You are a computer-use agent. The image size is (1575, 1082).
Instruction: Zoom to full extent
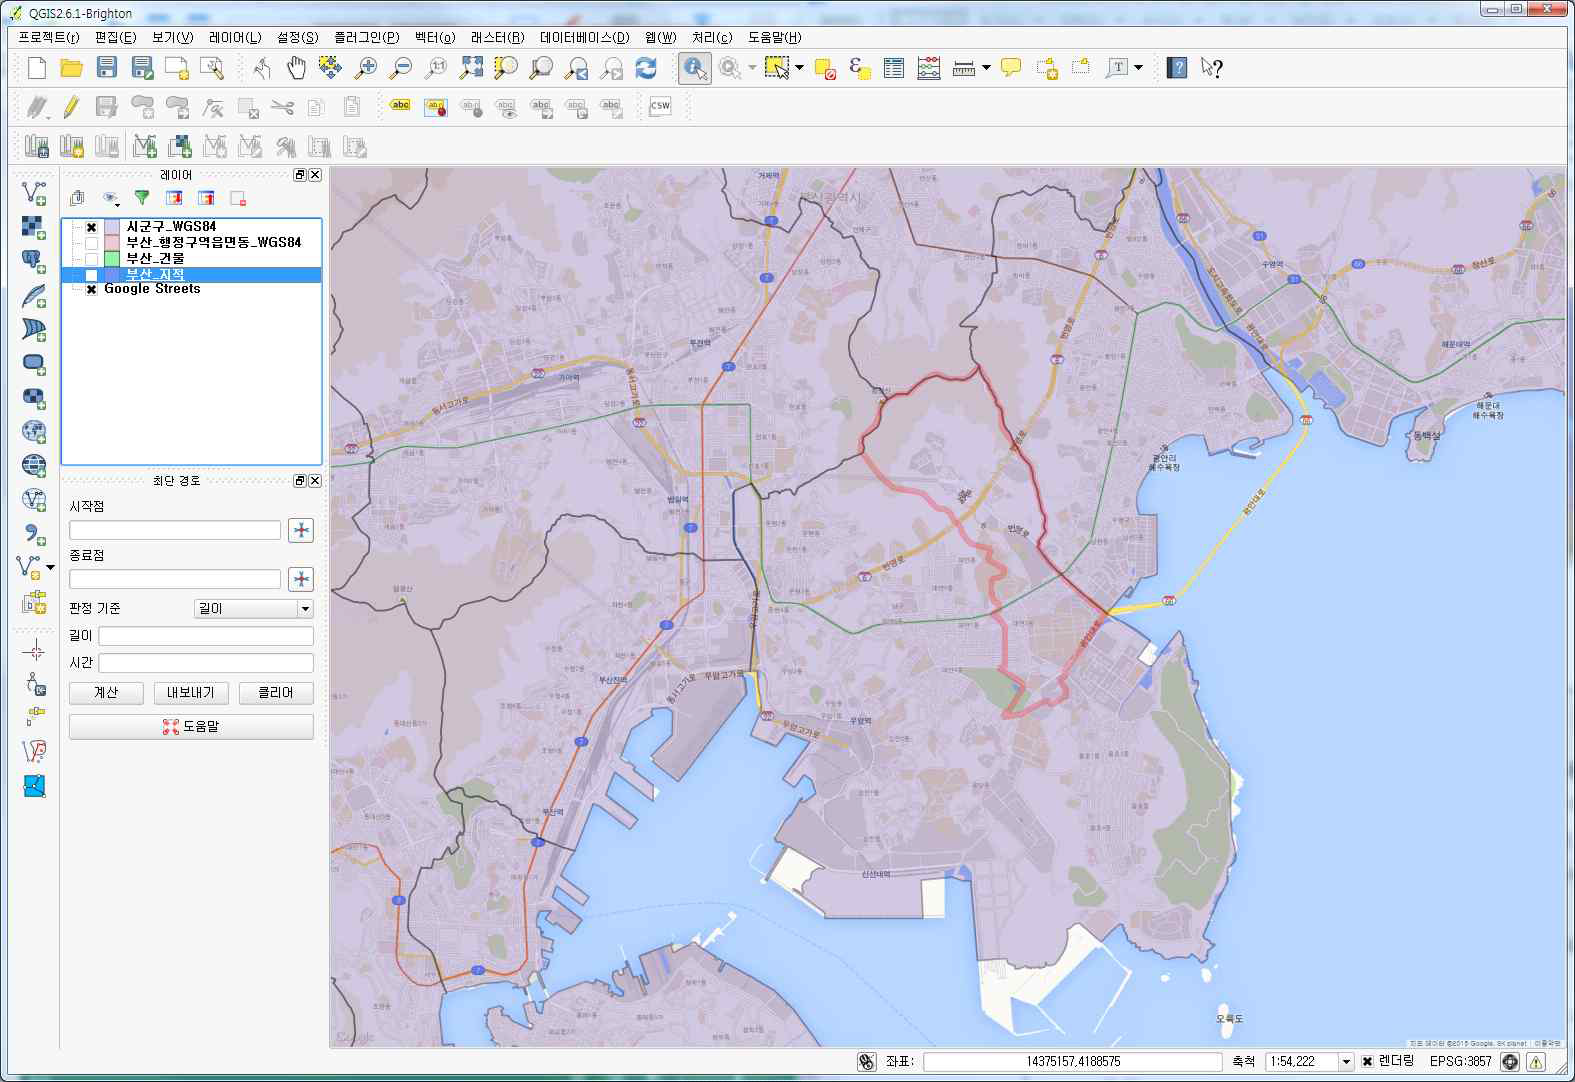(x=471, y=68)
